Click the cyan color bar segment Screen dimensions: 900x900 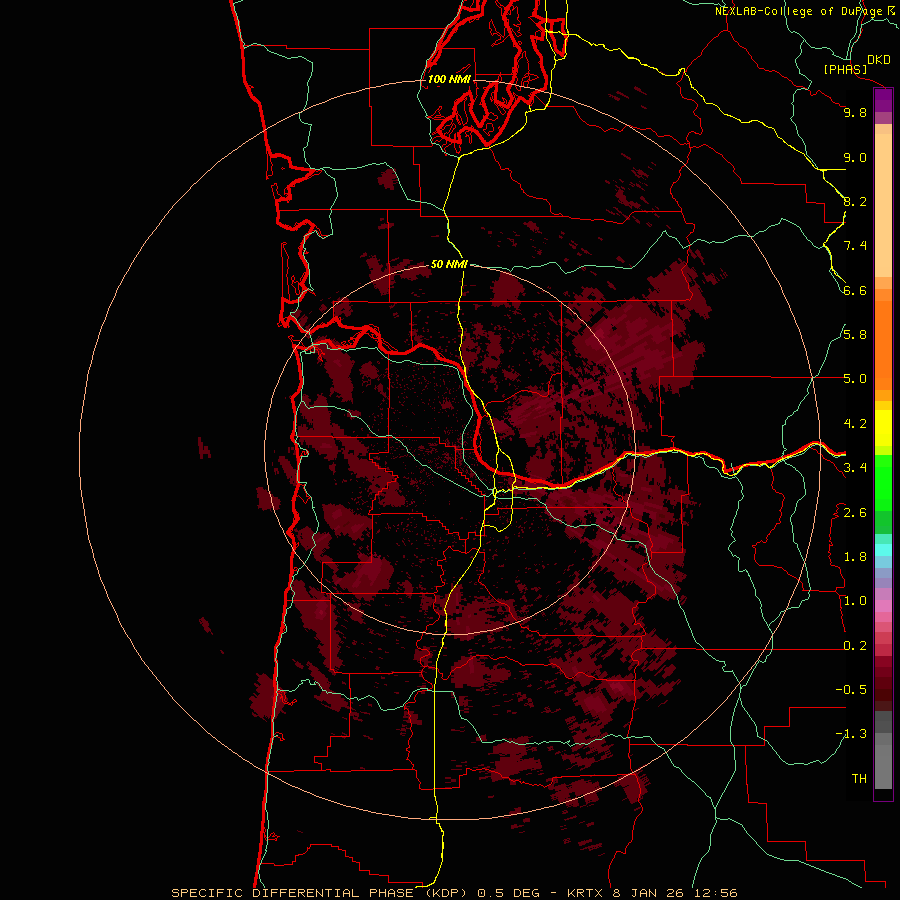point(883,550)
